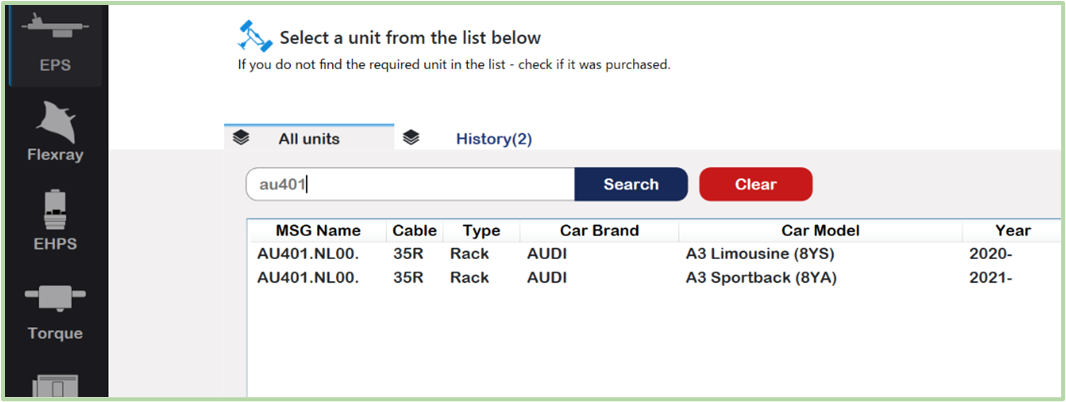Image resolution: width=1066 pixels, height=402 pixels.
Task: Click the layers icon next to All units
Action: 241,138
